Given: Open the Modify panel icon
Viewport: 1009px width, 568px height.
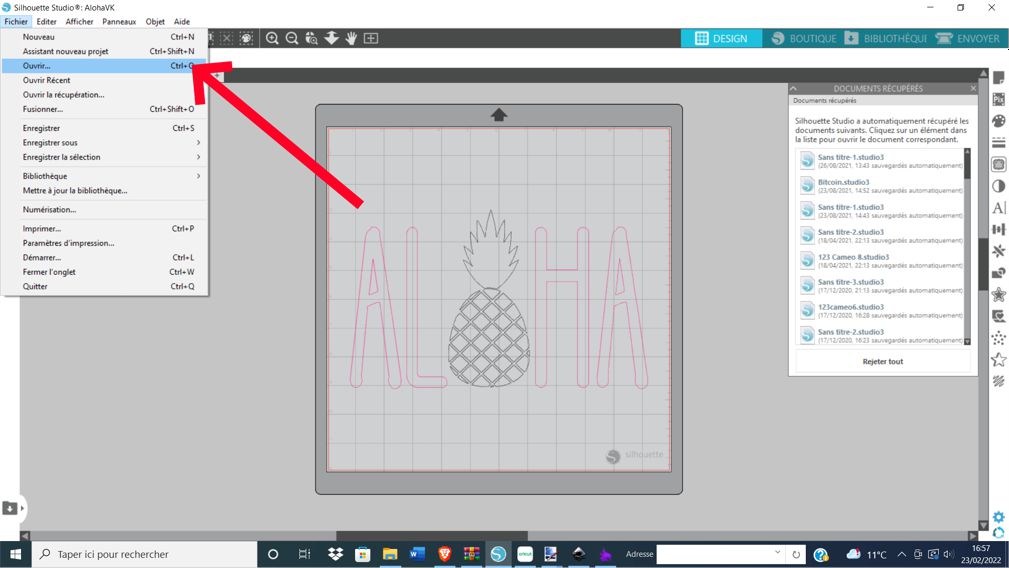Looking at the screenshot, I should [999, 273].
